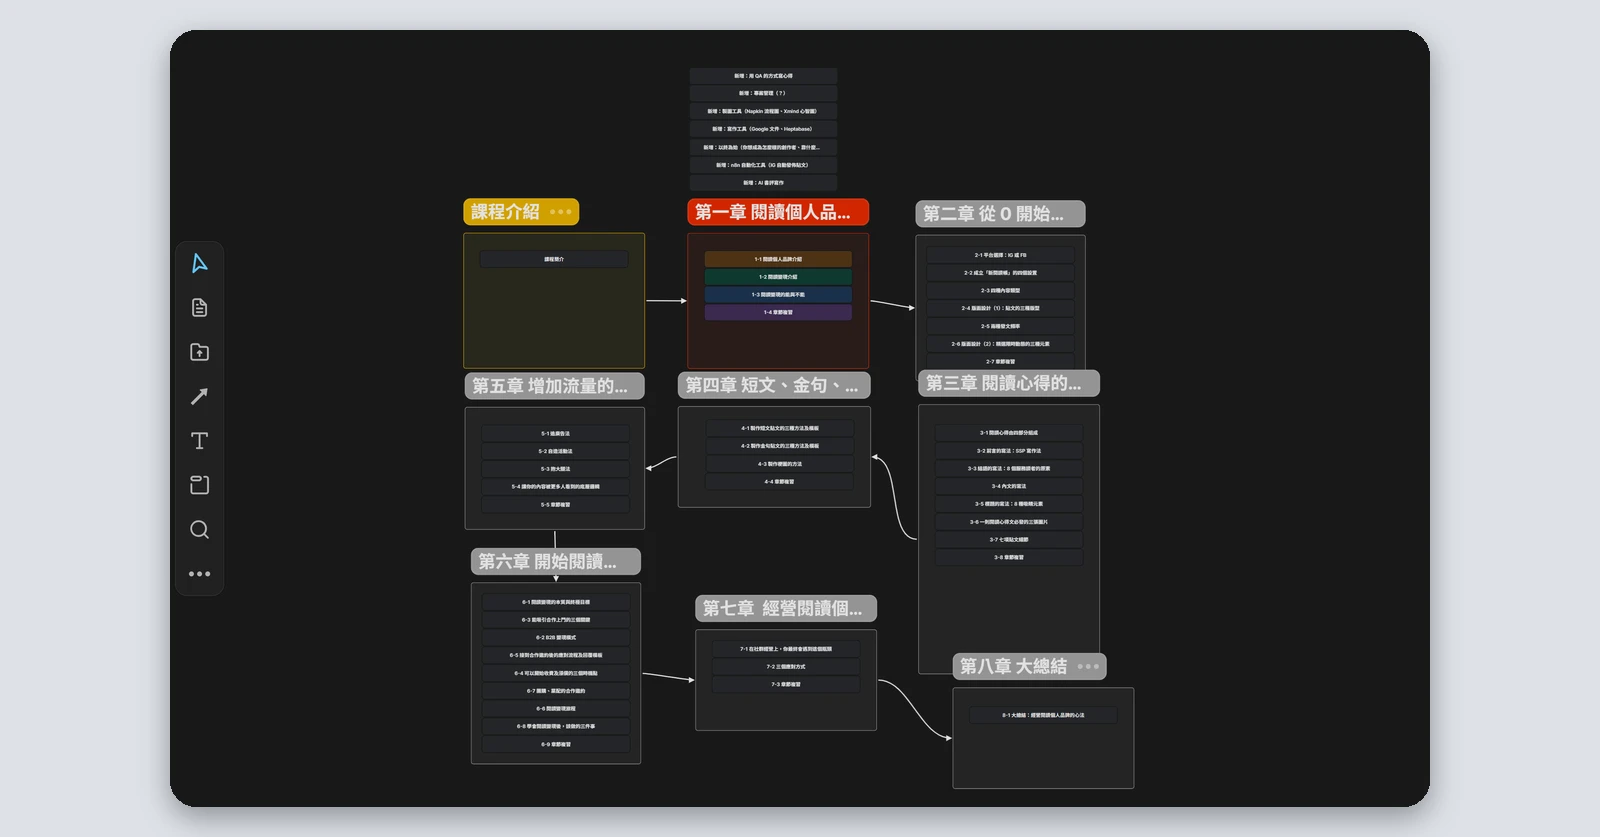Select the arrow pointer tool
Screen dimensions: 1600x837
tap(199, 263)
